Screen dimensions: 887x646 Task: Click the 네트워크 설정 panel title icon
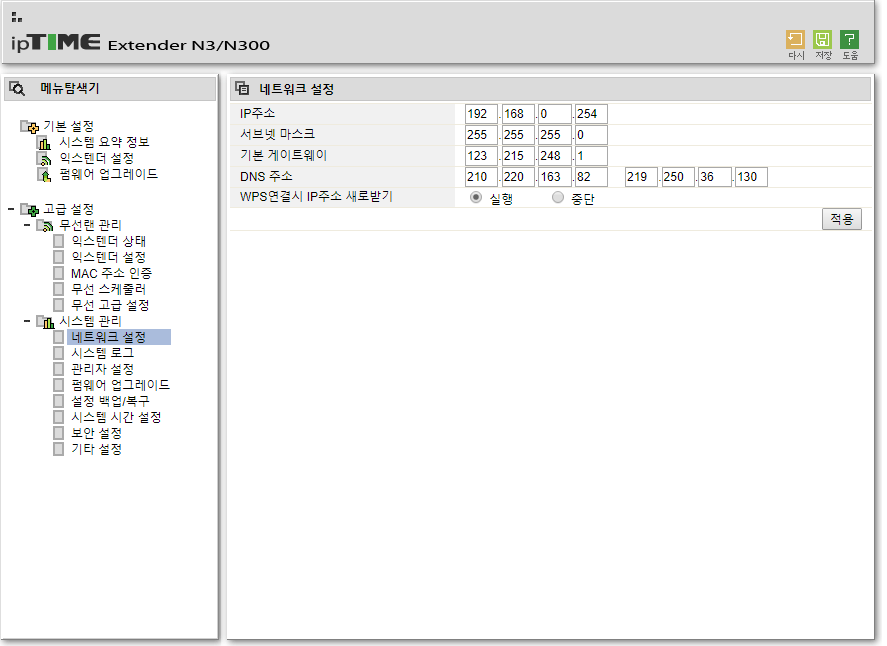242,88
